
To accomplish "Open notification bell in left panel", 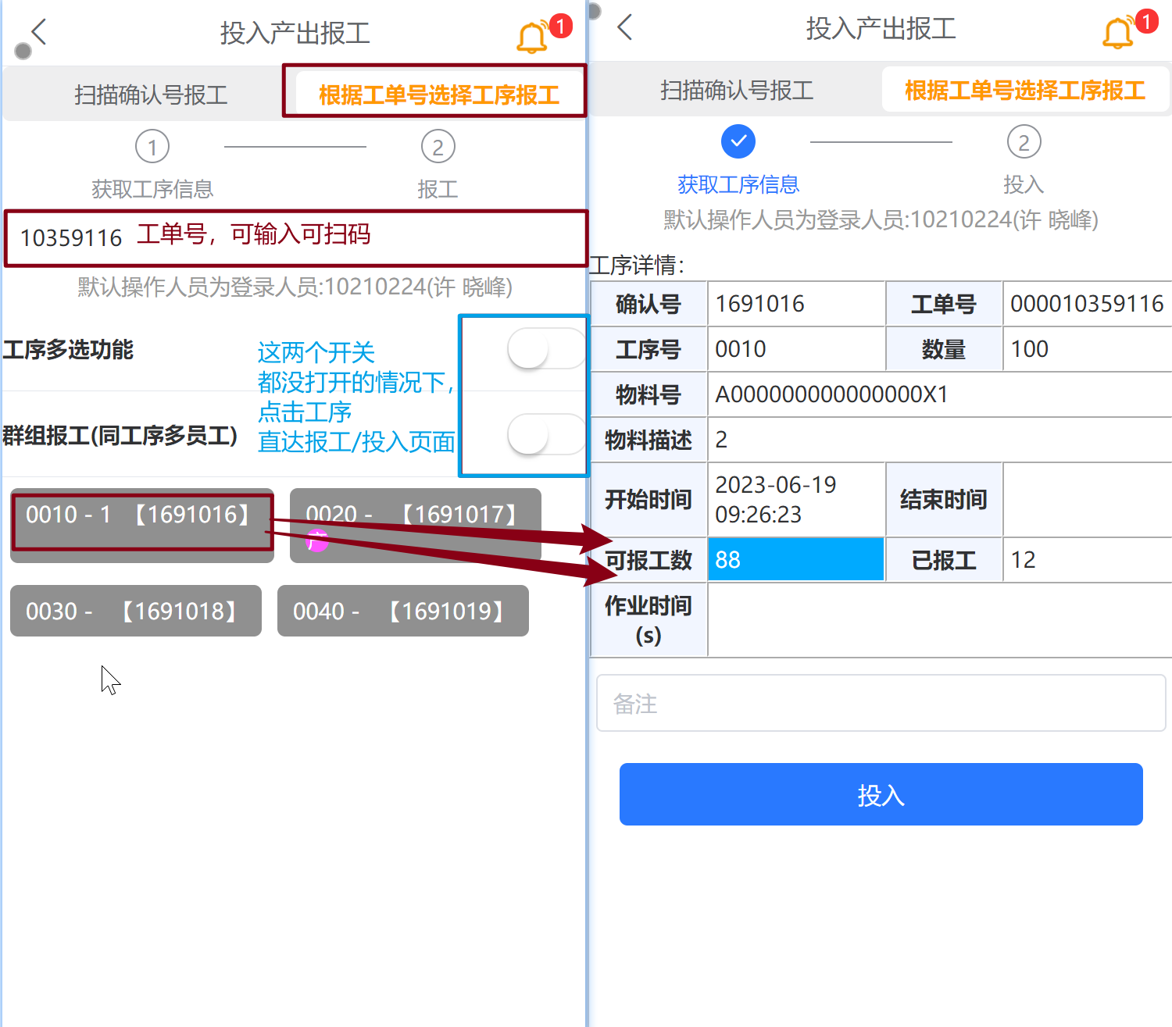I will (533, 37).
